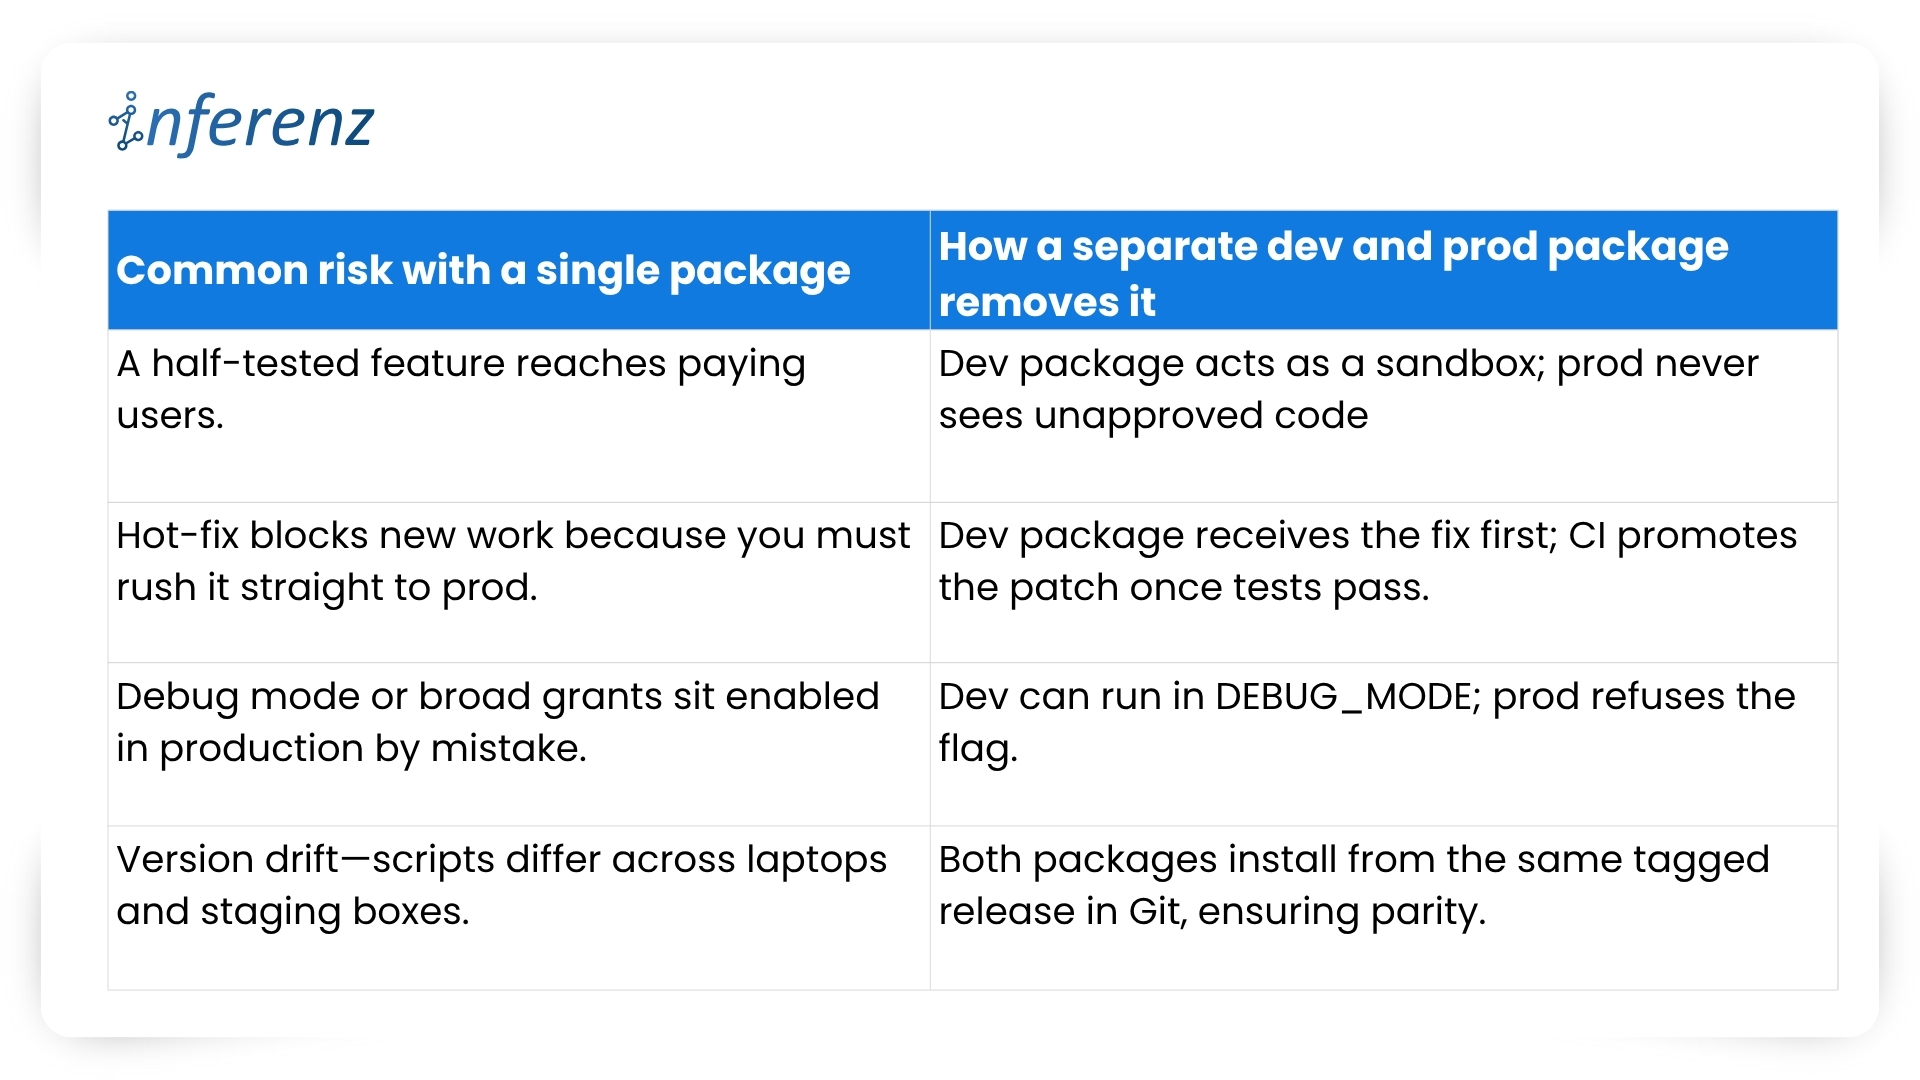Select the 'CI promotes the patch' cell
The width and height of the screenshot is (1920, 1080).
click(1384, 582)
